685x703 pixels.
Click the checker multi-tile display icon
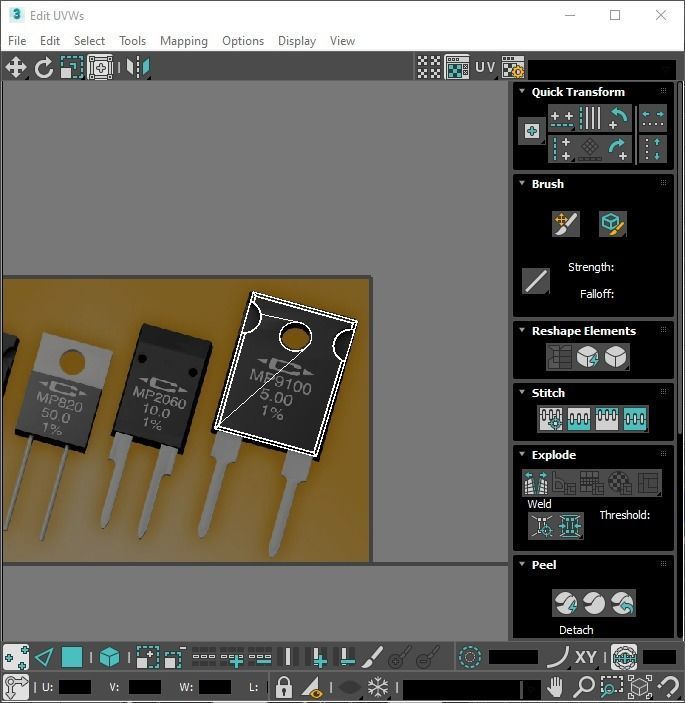click(429, 67)
